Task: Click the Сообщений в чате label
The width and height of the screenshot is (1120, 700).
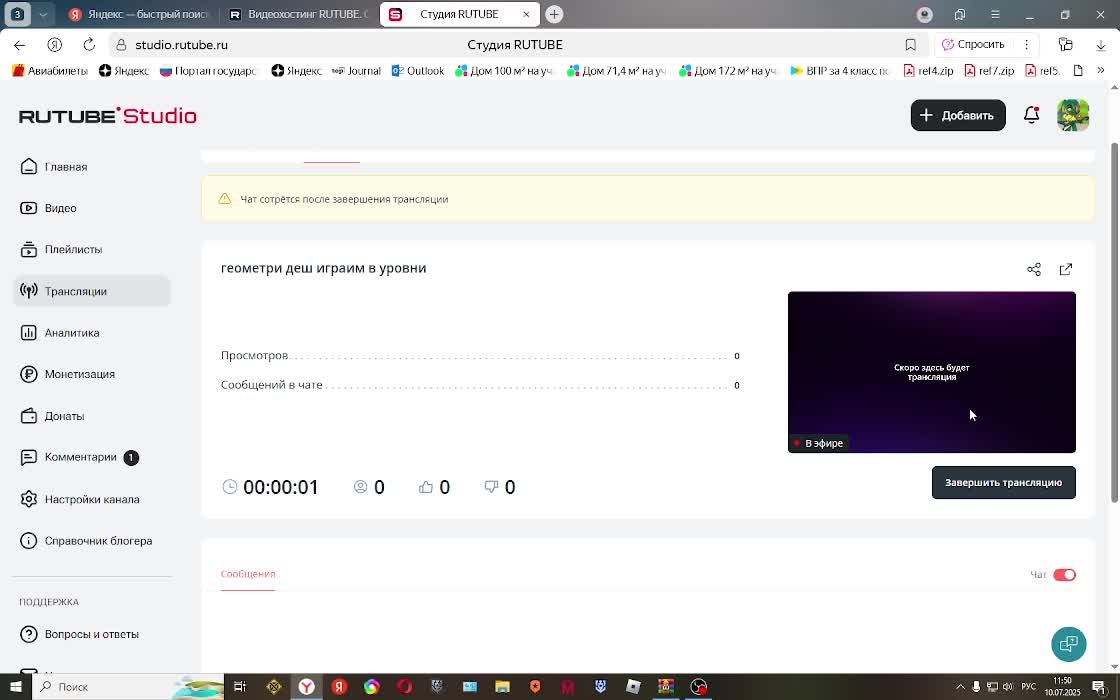Action: click(x=271, y=384)
